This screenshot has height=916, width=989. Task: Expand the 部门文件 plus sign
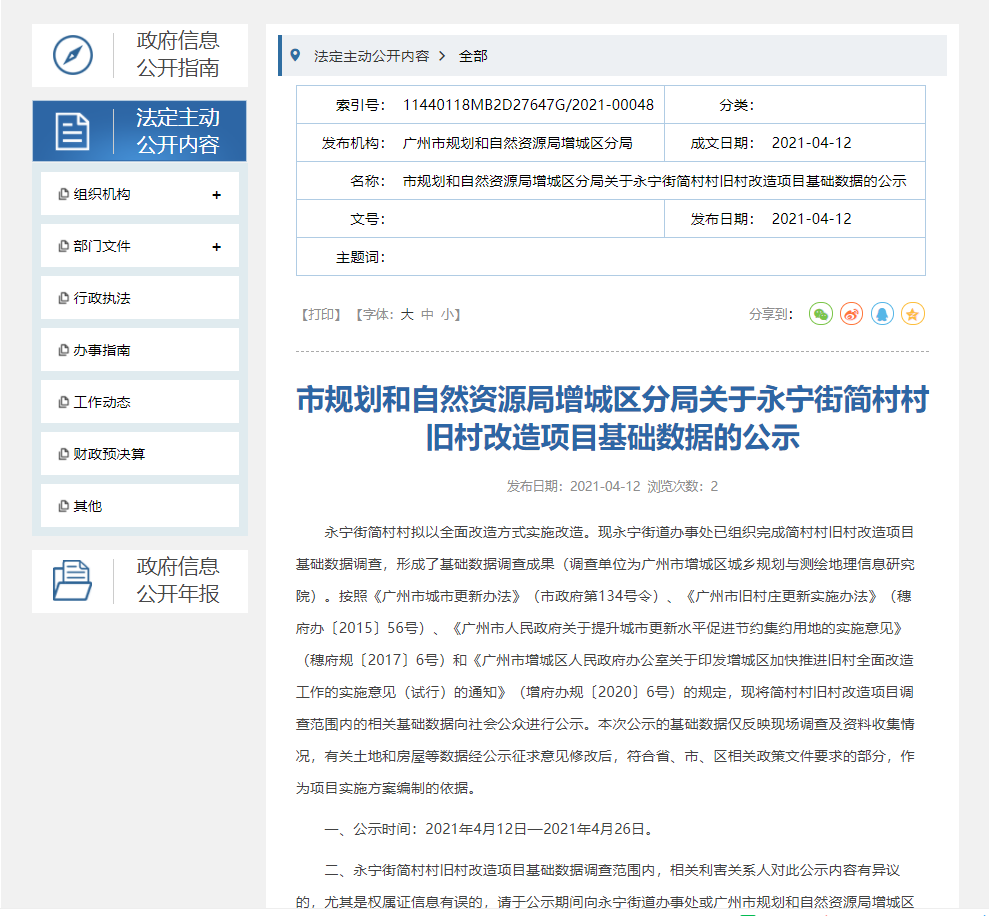(216, 247)
